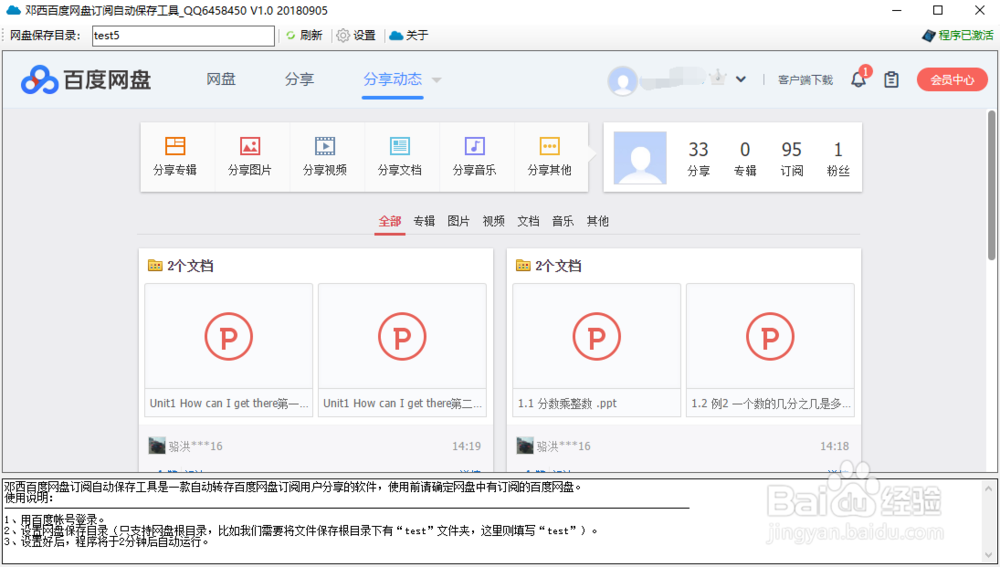The image size is (1000, 567).
Task: Expand the 分享动态 dropdown arrow
Action: tap(437, 80)
